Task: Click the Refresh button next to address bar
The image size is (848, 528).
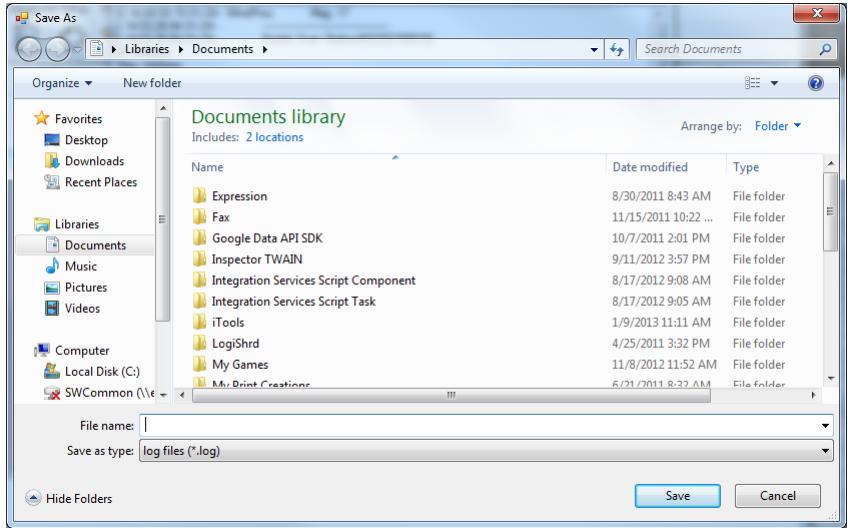Action: [617, 49]
